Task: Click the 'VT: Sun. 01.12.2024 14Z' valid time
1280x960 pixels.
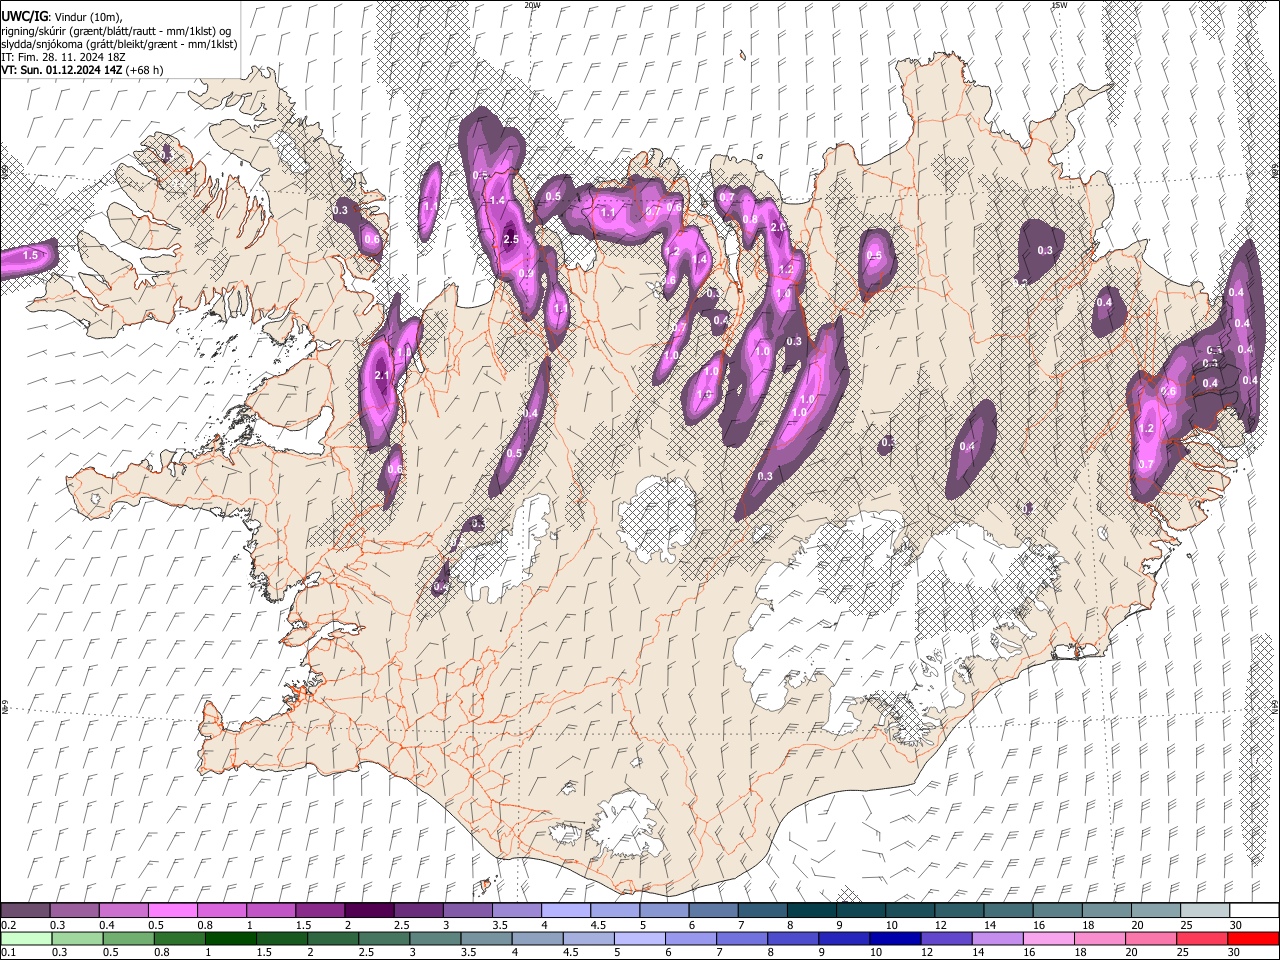Action: pos(62,70)
